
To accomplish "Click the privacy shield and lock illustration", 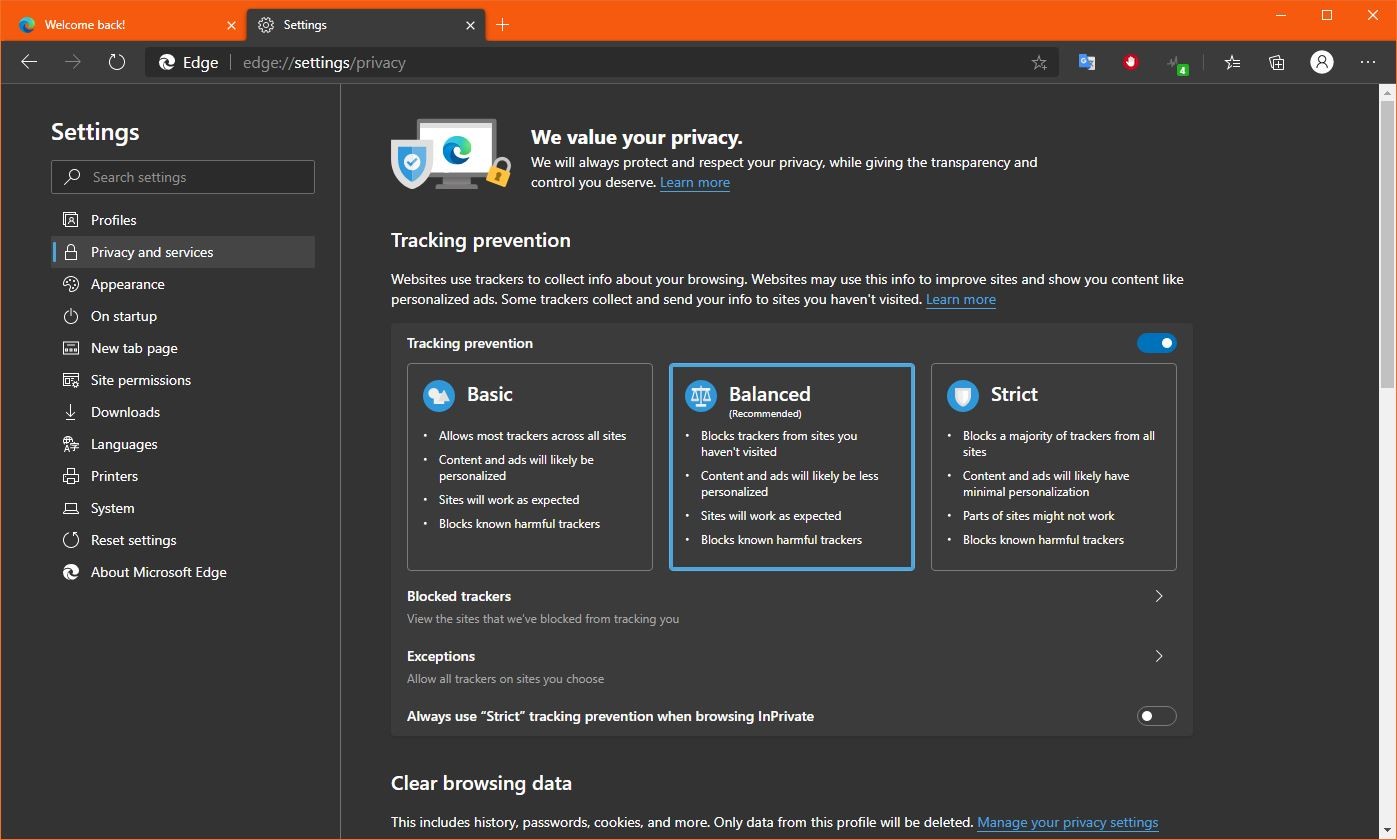I will [x=451, y=153].
